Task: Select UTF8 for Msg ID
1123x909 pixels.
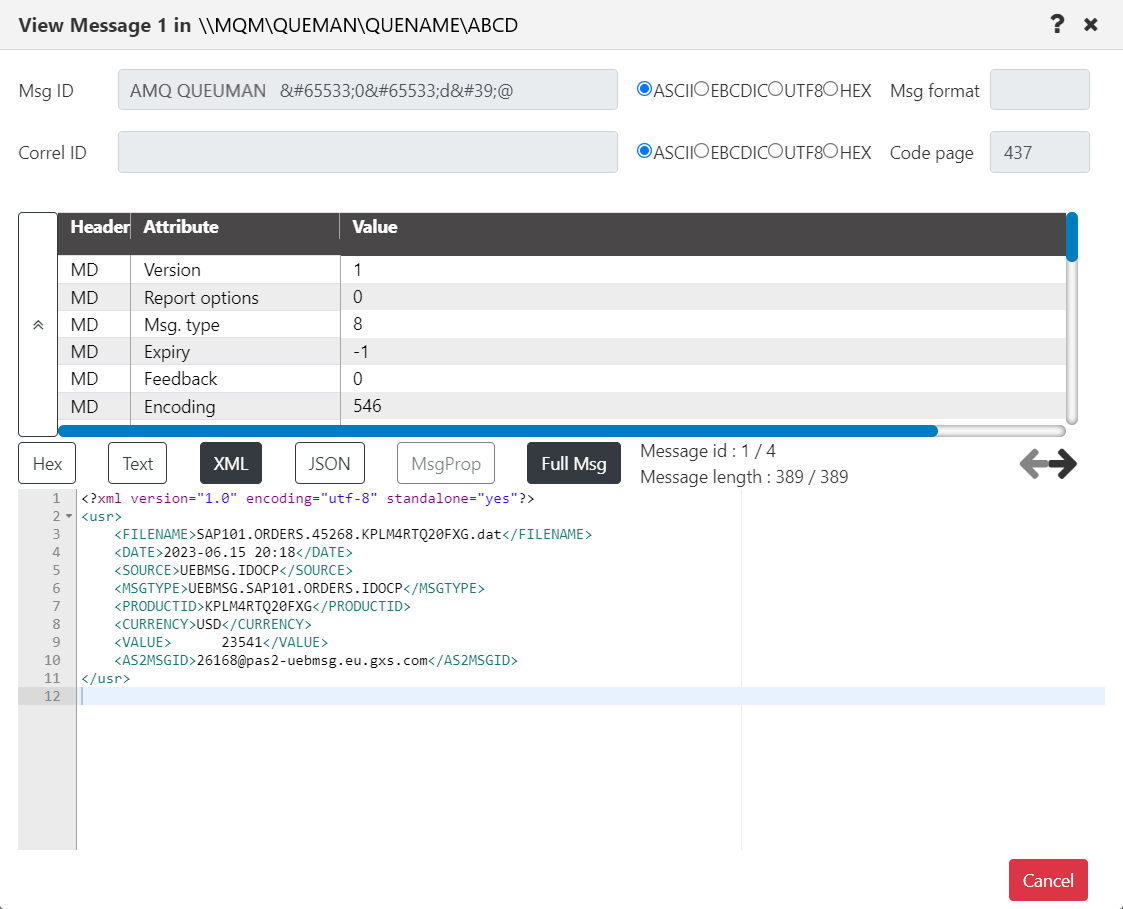Action: [775, 89]
